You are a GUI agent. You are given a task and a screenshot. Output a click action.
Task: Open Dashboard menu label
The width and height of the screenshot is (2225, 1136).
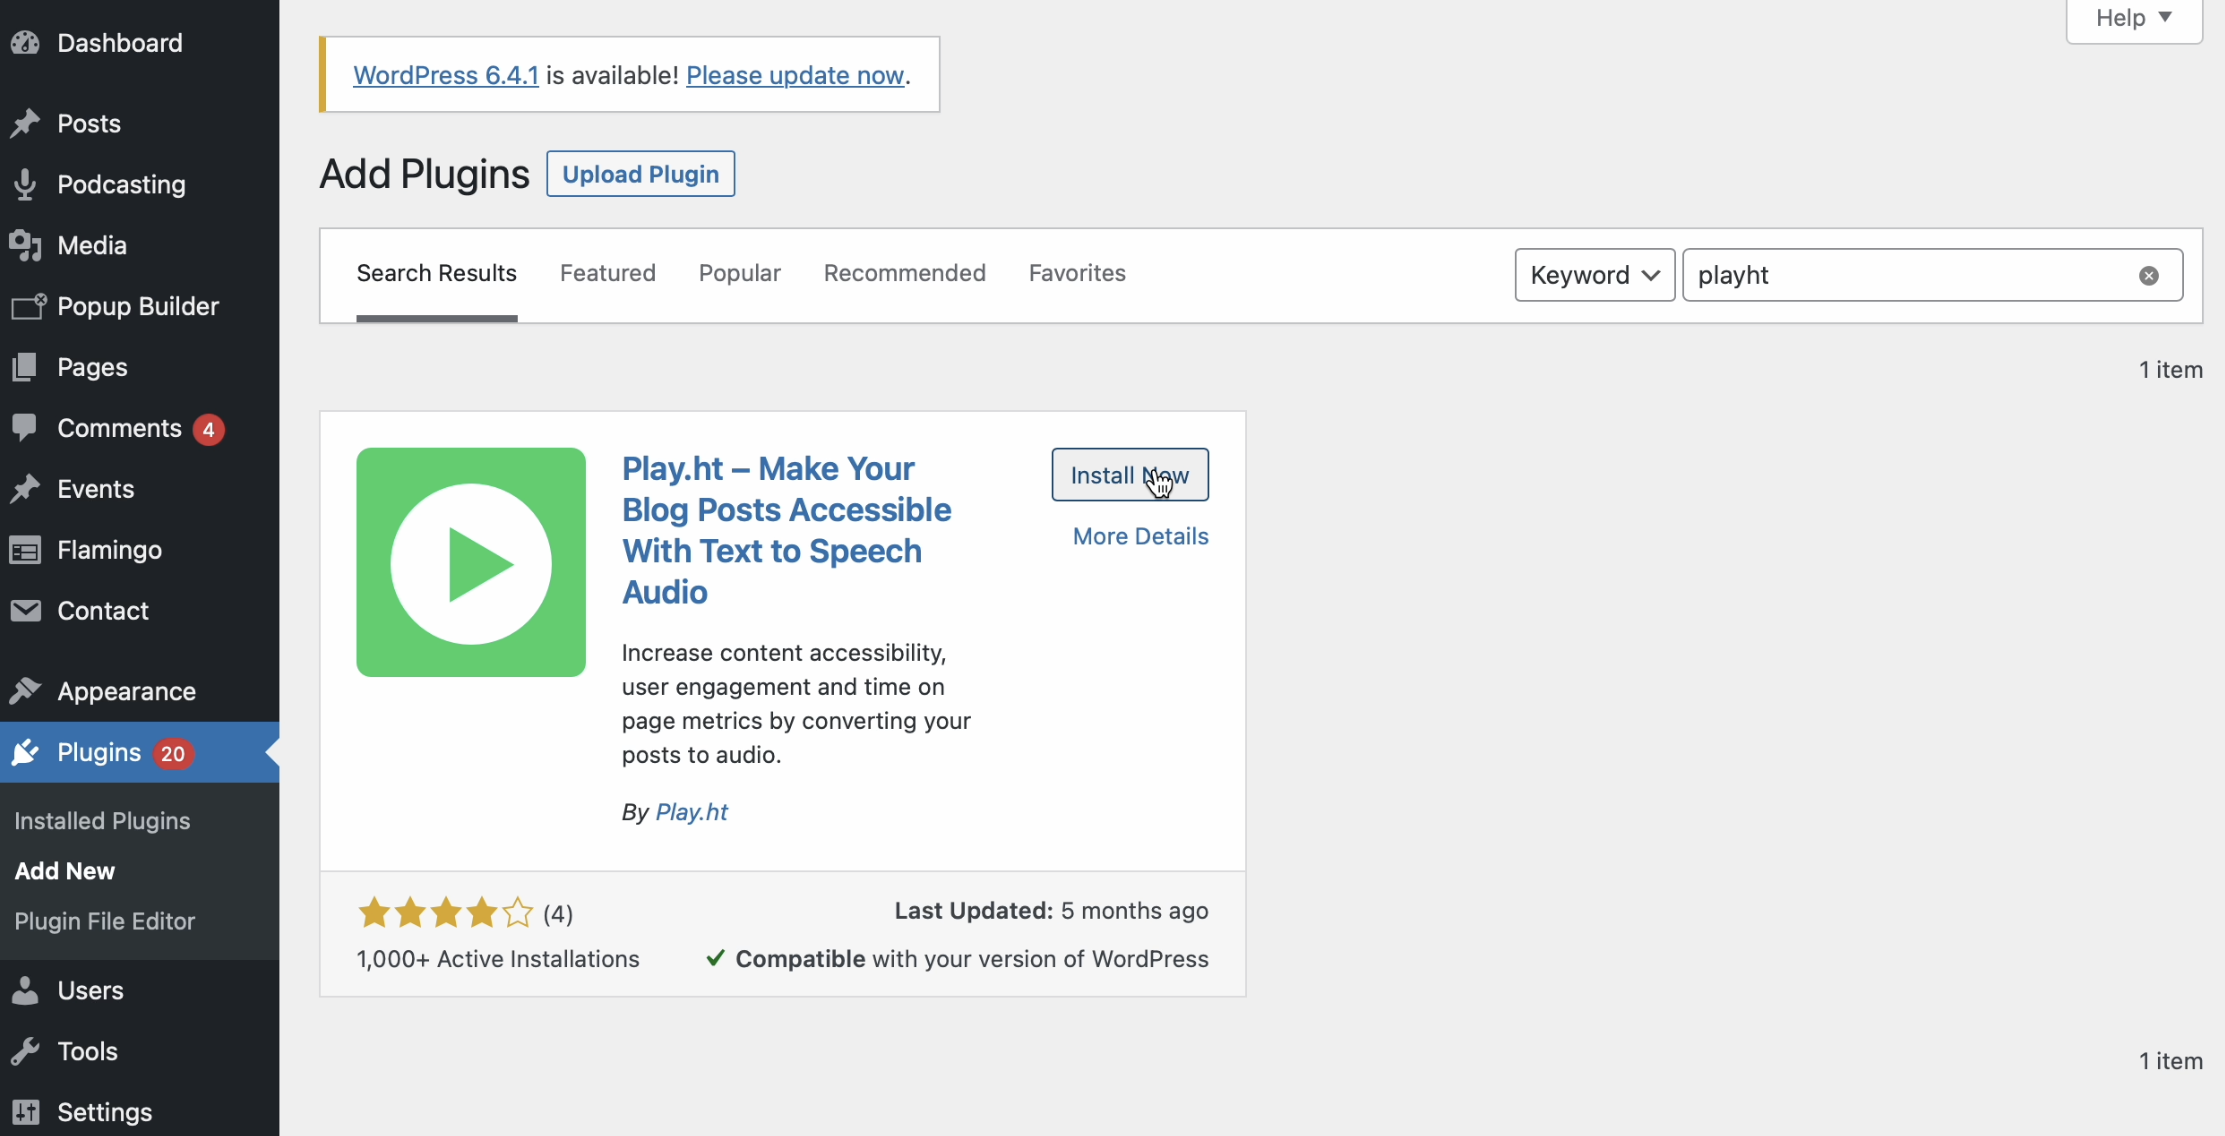tap(120, 43)
